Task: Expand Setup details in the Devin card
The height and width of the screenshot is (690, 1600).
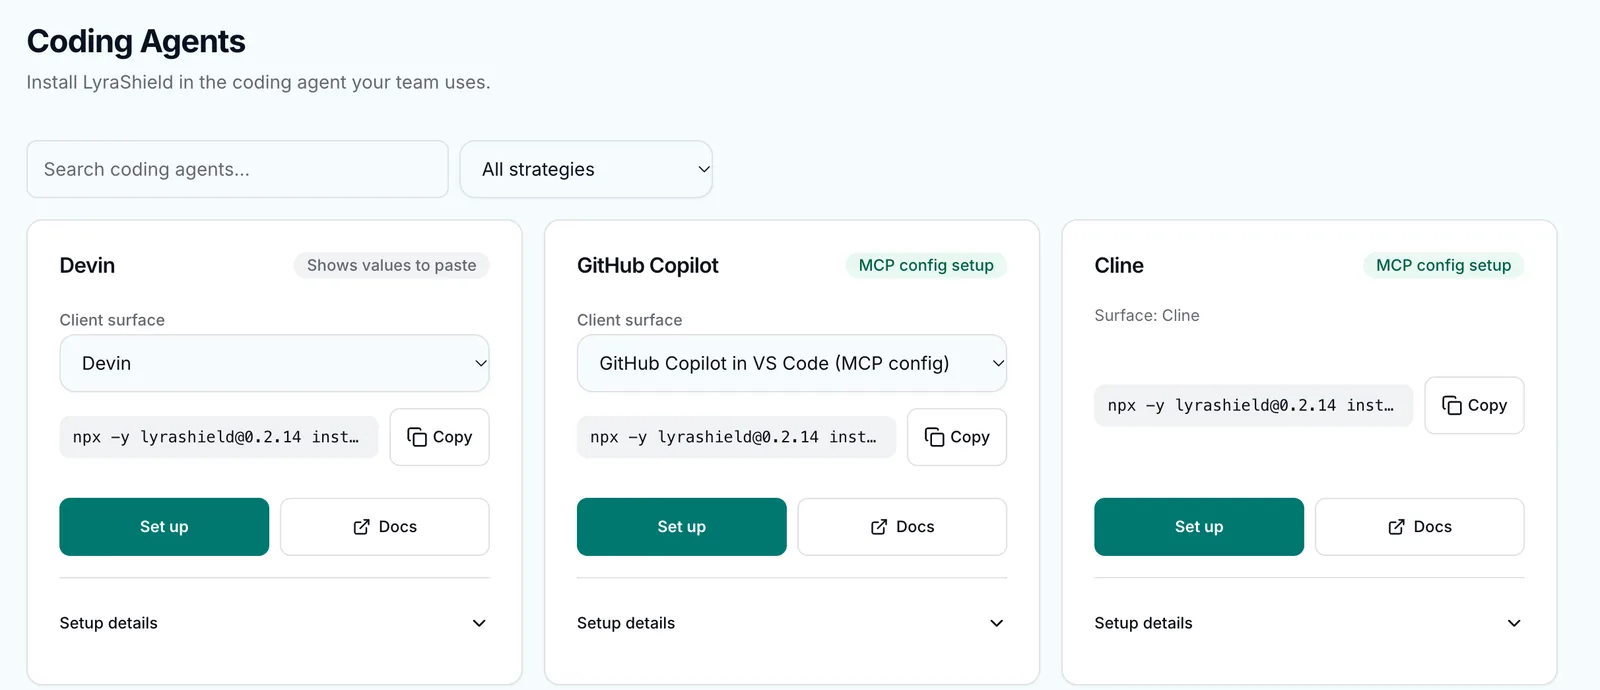Action: pos(274,623)
